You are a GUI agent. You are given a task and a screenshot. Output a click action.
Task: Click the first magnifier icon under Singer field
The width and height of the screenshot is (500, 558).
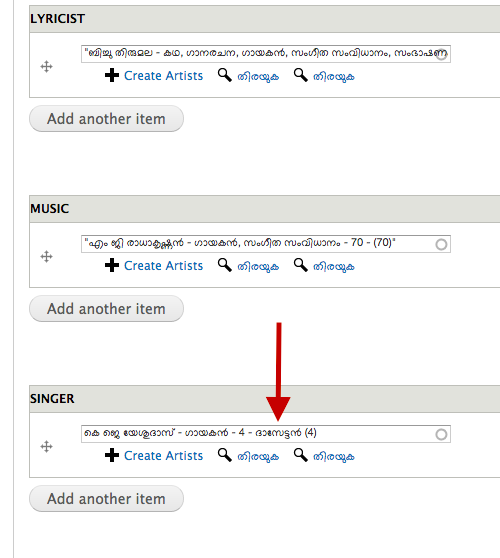coord(225,455)
